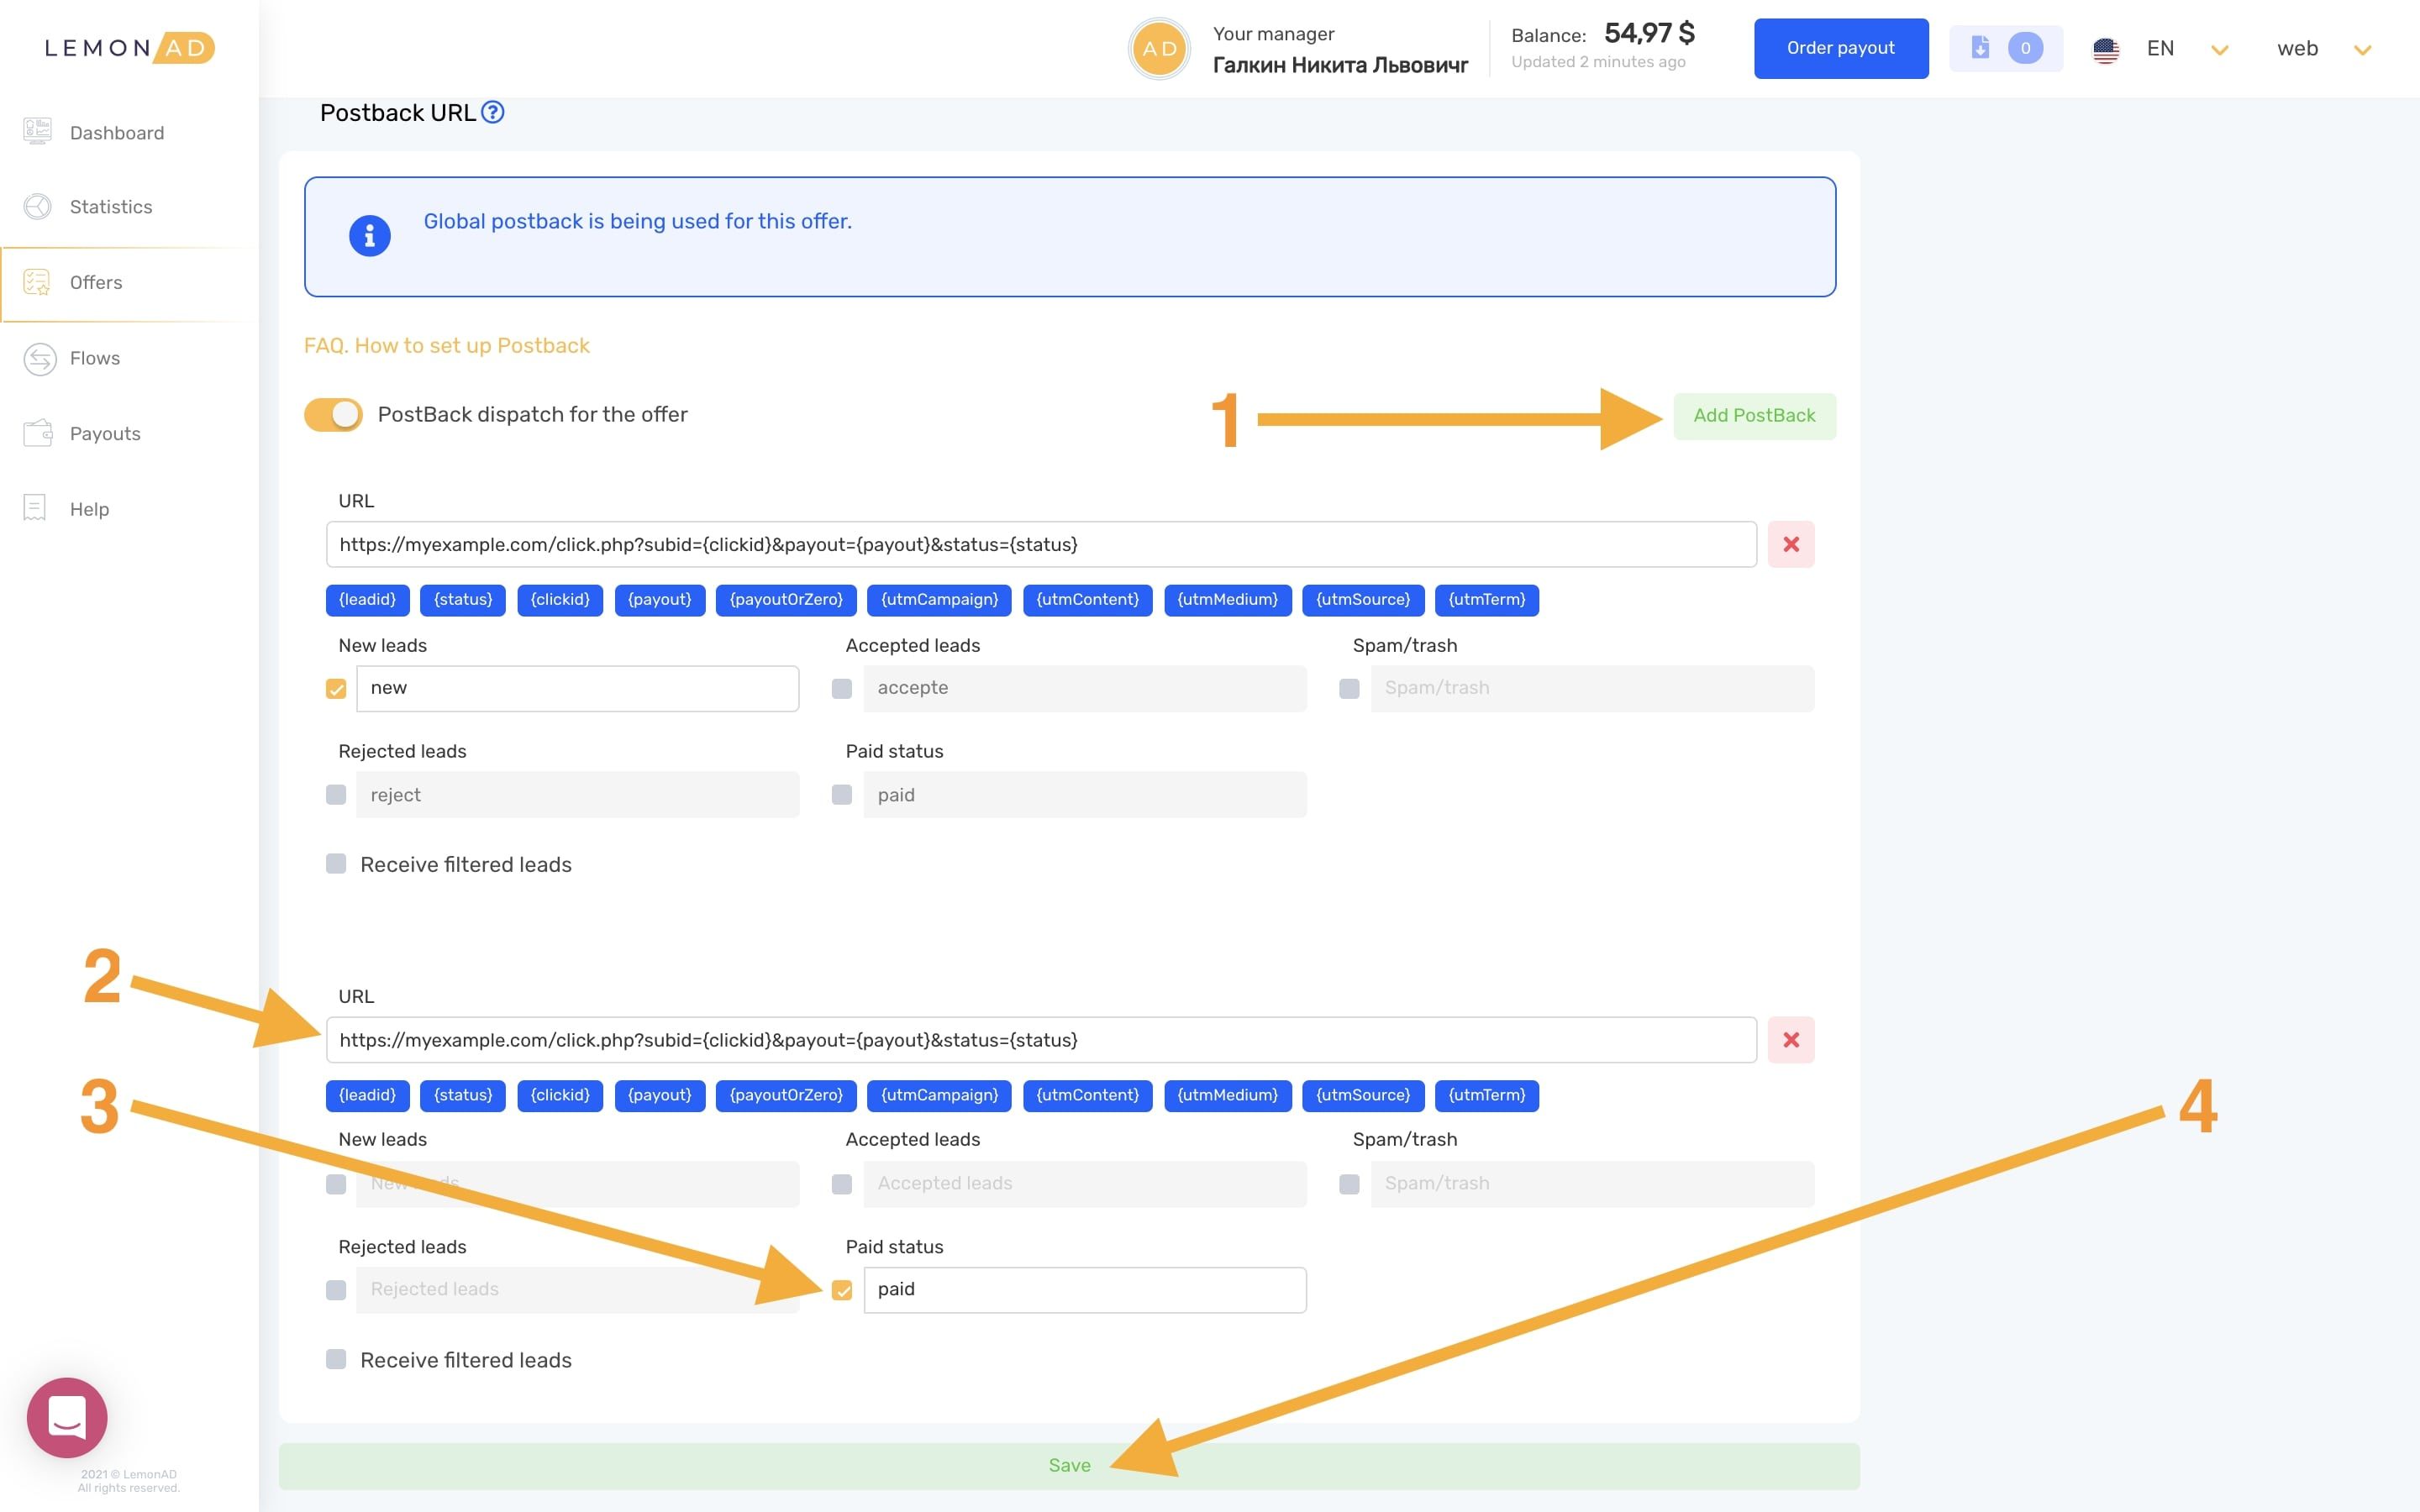Click the LemonAD logo
This screenshot has width=2420, height=1512.
(129, 48)
